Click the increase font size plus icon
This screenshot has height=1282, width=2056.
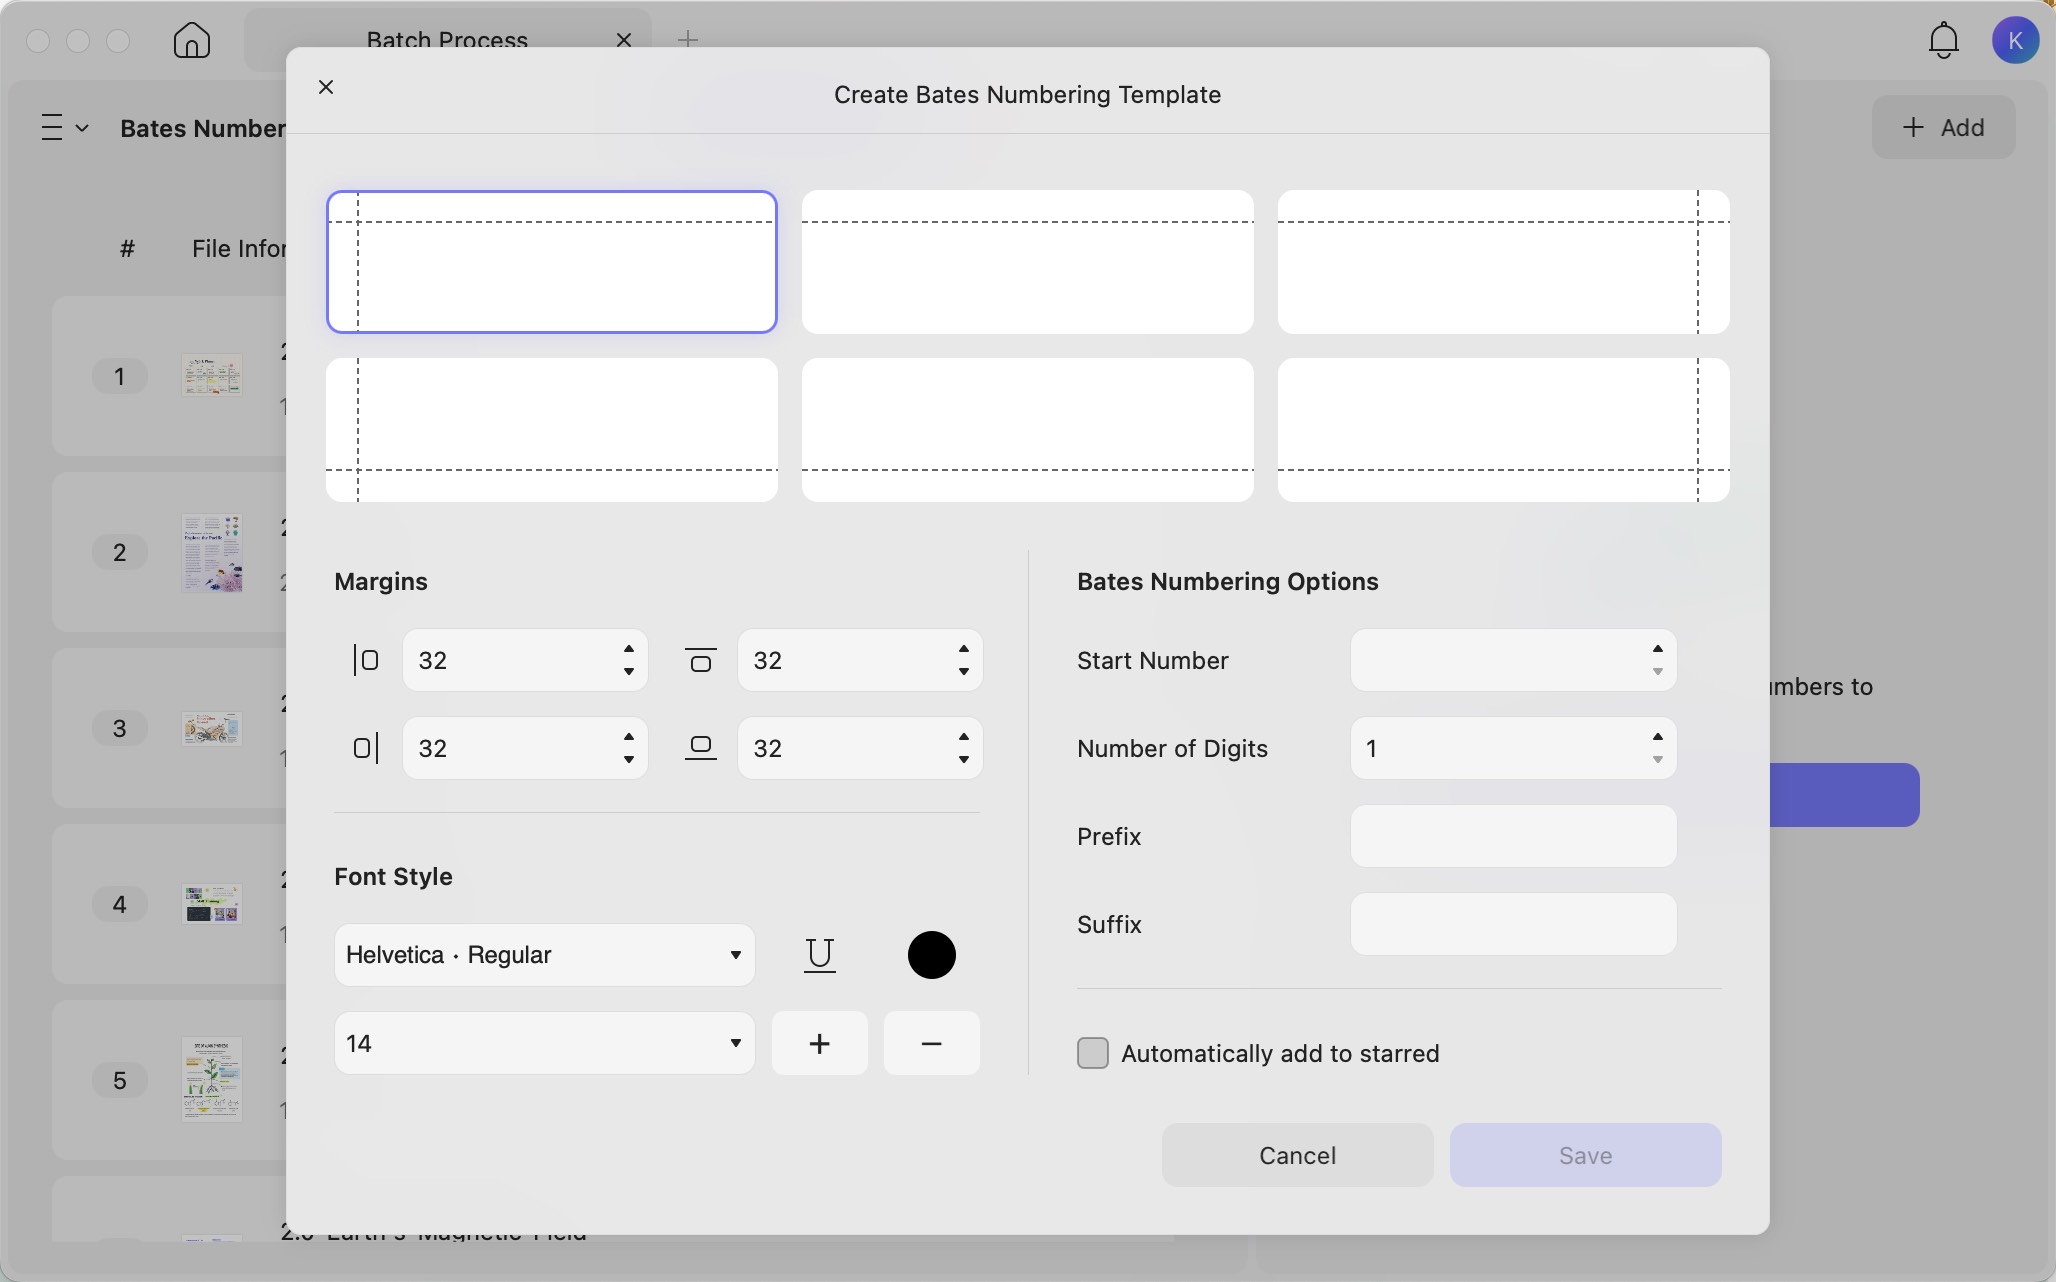(820, 1044)
